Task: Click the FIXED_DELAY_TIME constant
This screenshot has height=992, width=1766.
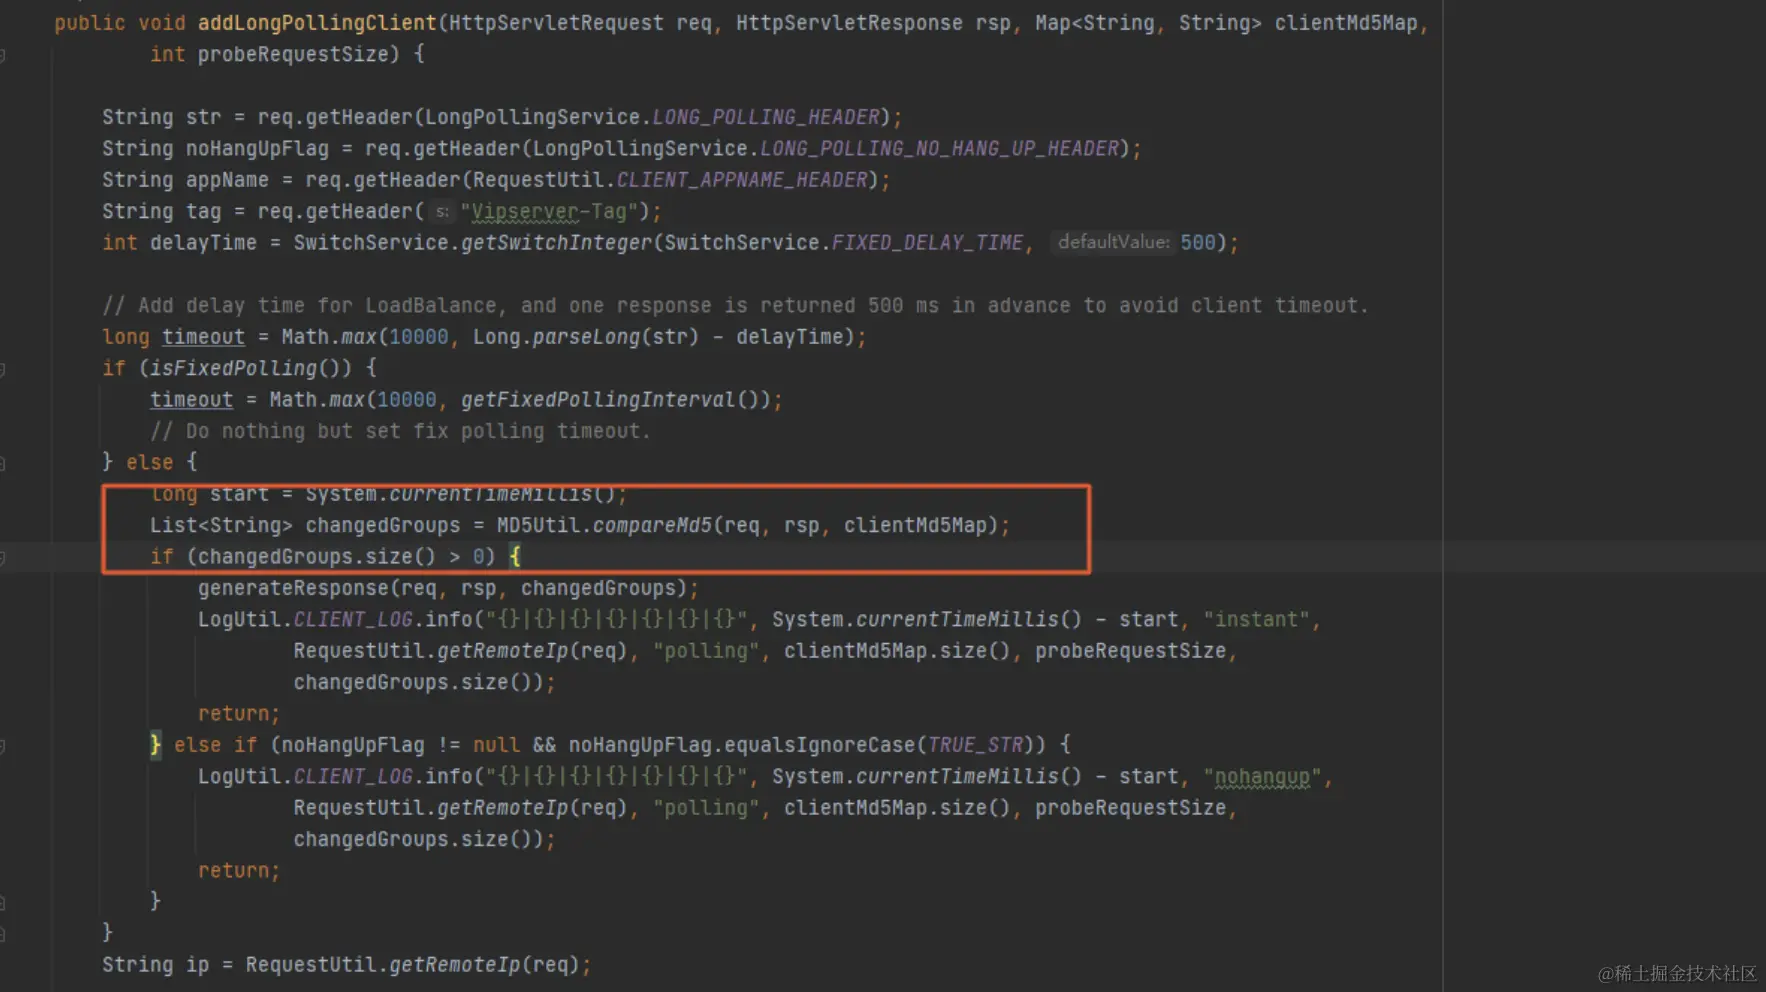Action: pyautogui.click(x=927, y=243)
